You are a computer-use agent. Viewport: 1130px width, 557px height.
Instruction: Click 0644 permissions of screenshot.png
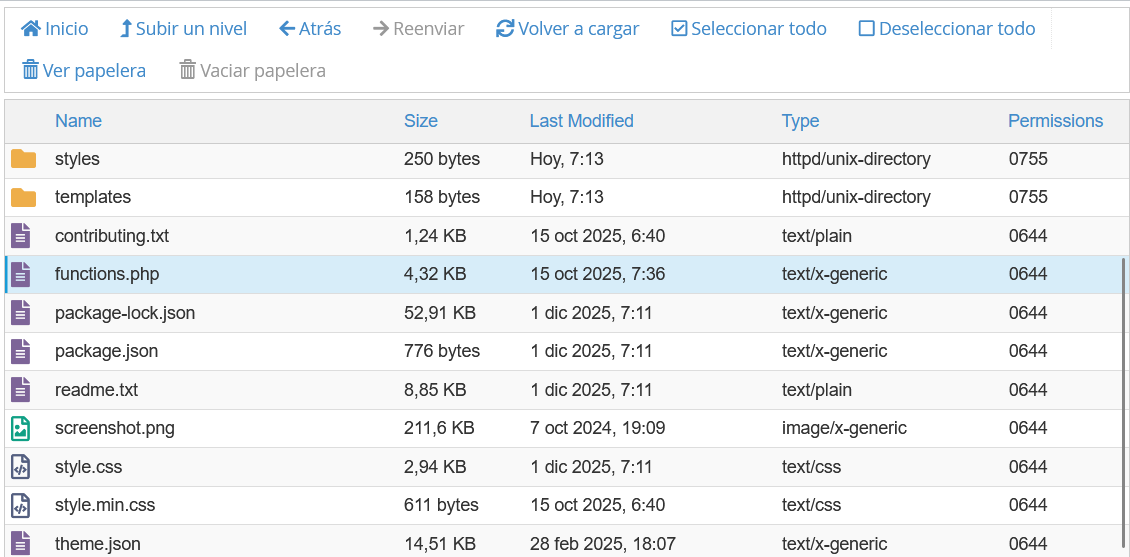(x=1028, y=428)
